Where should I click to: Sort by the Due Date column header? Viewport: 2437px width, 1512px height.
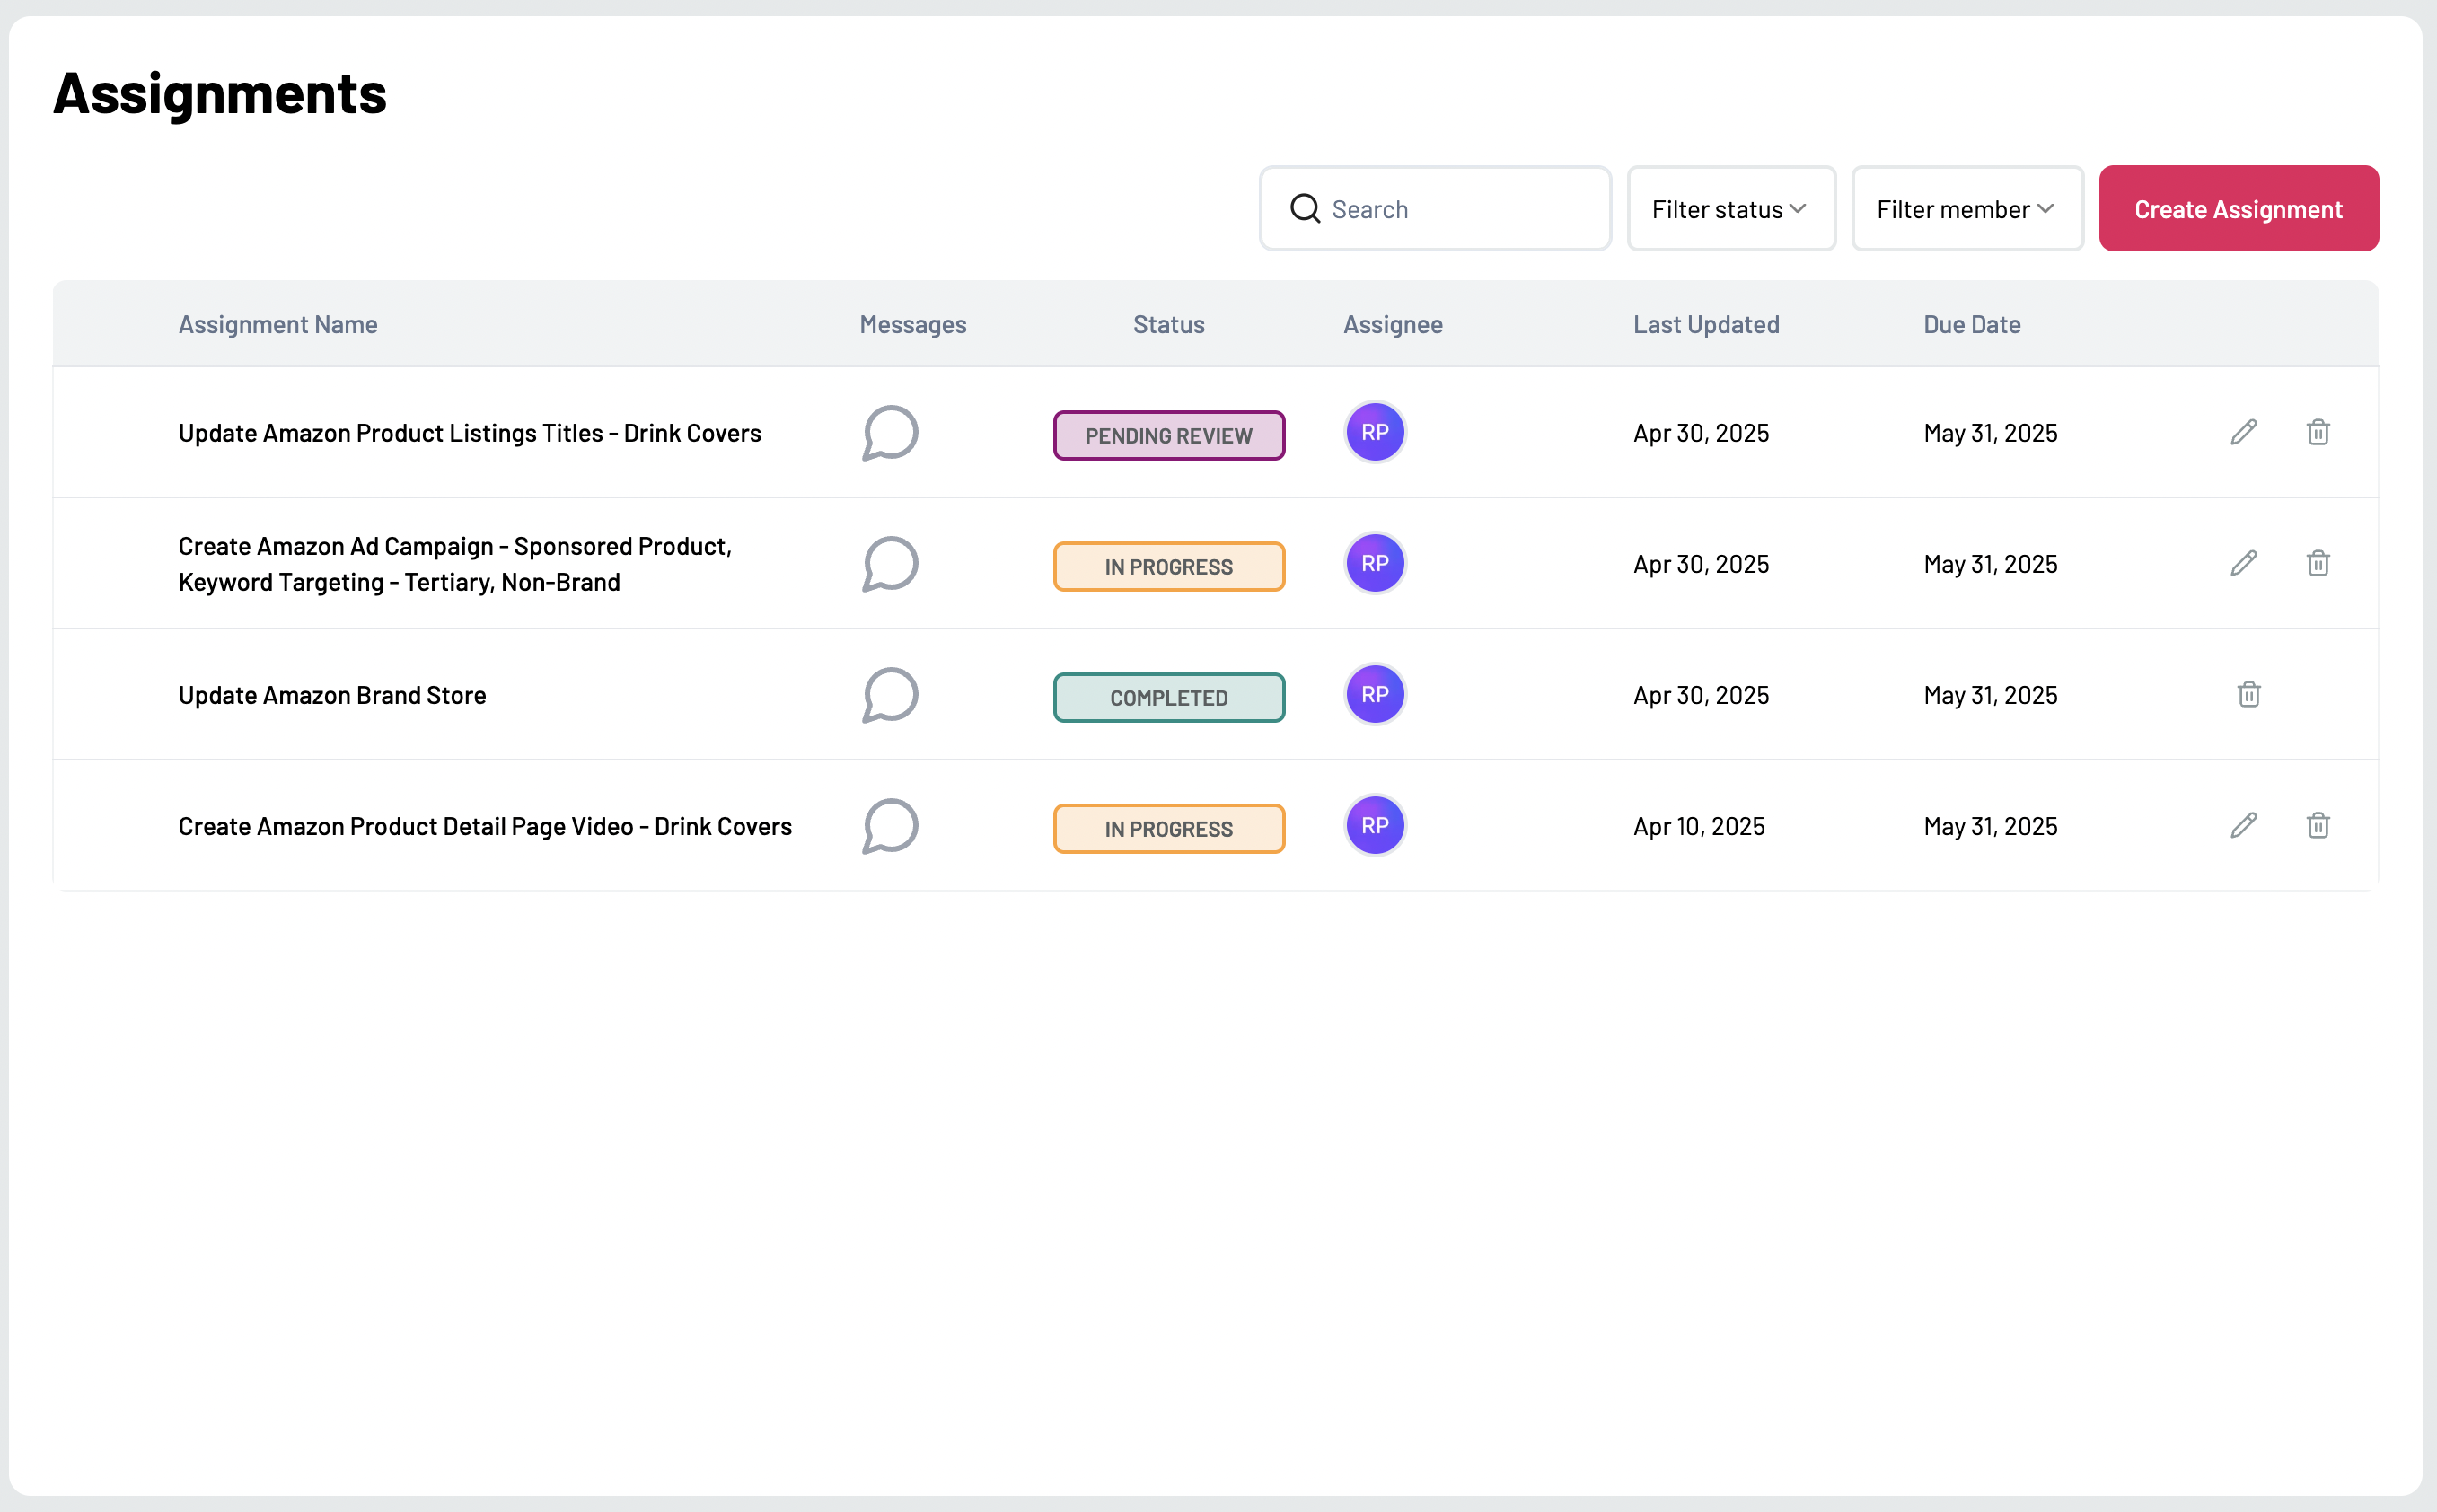tap(1971, 323)
